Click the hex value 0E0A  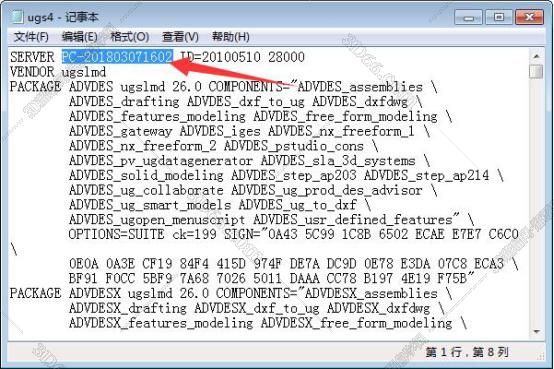point(84,264)
